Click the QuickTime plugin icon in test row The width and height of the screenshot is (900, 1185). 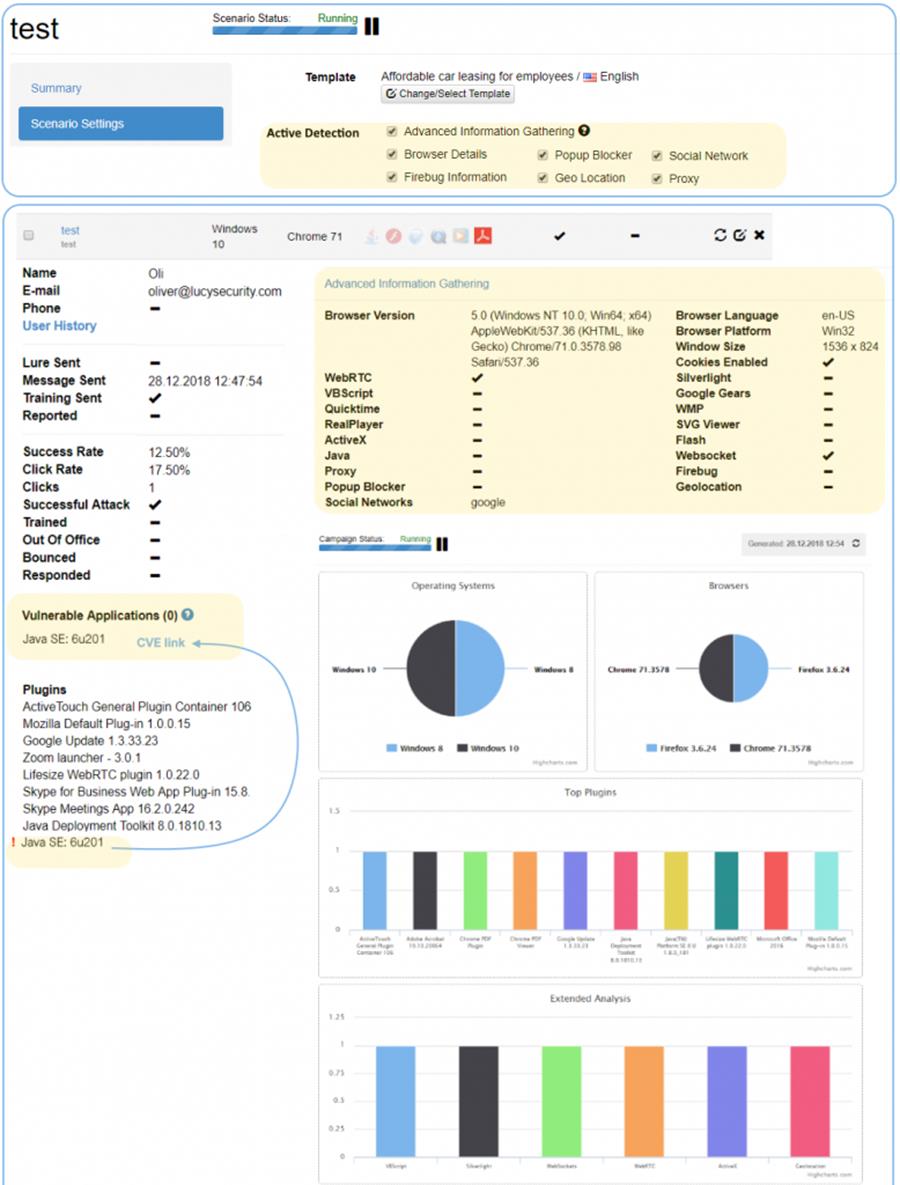pos(438,237)
